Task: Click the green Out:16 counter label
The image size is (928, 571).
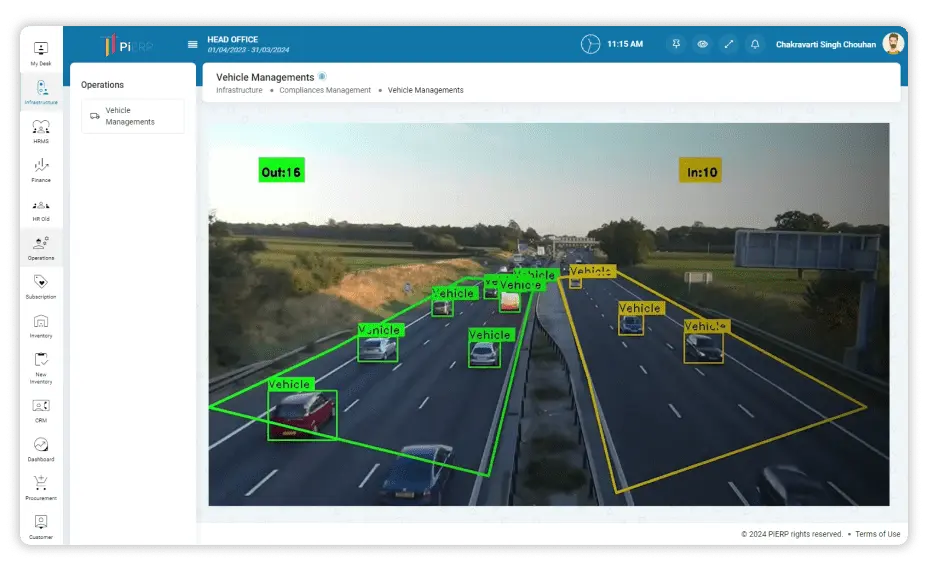Action: click(x=281, y=172)
